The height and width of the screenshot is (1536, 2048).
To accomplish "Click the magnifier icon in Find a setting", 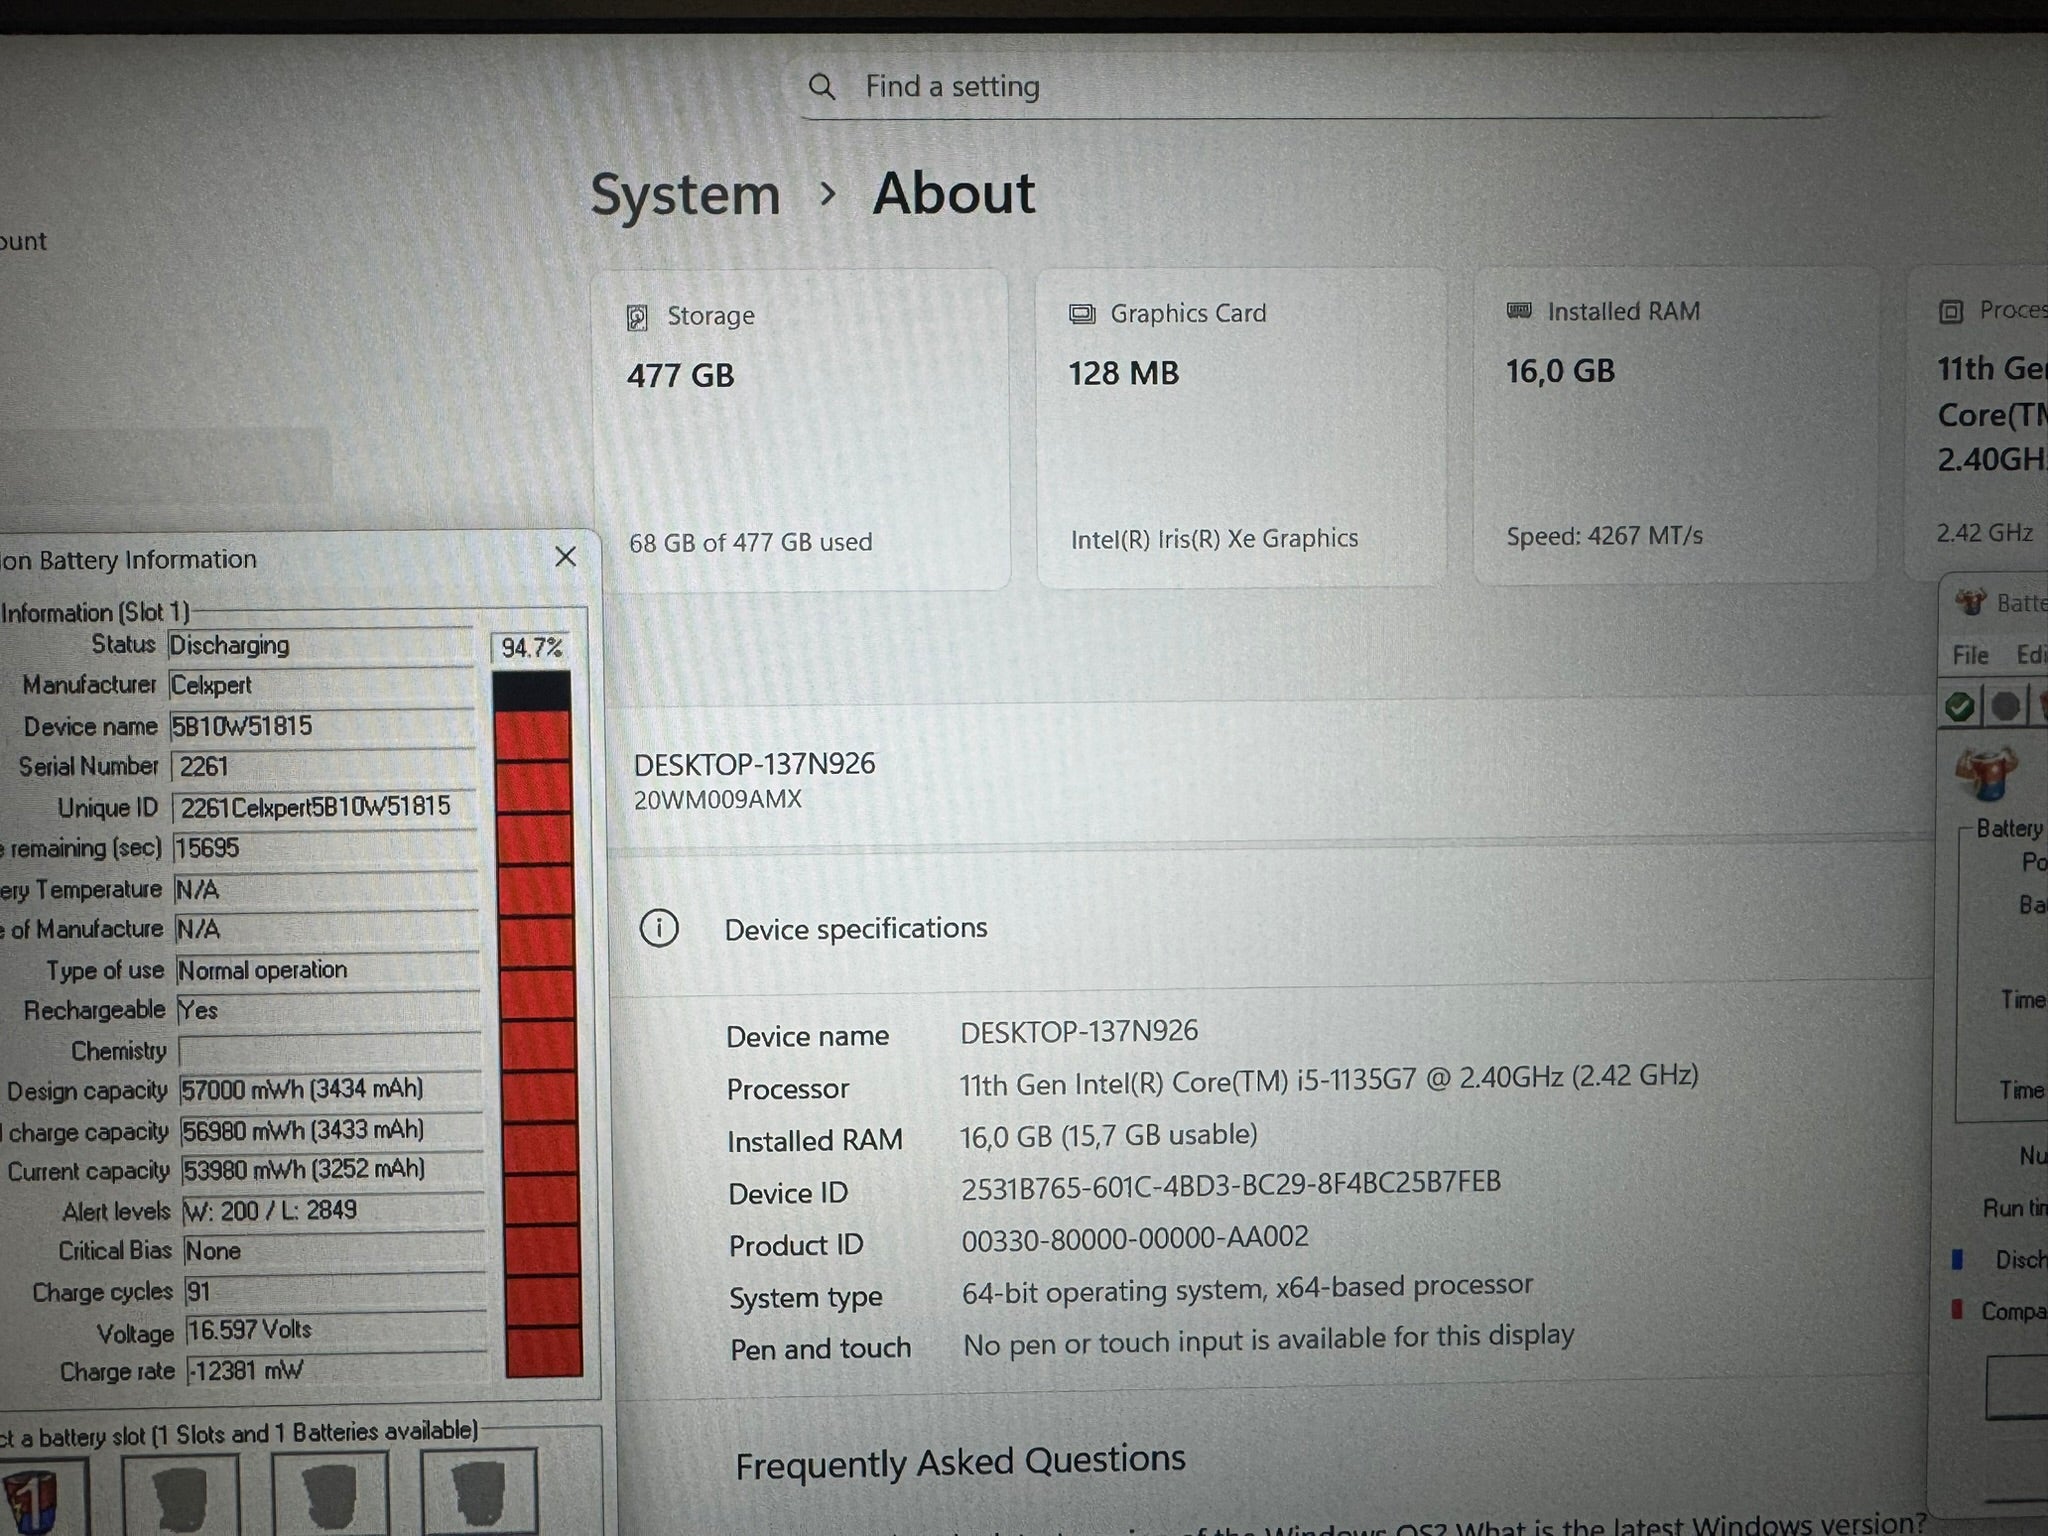I will click(822, 87).
